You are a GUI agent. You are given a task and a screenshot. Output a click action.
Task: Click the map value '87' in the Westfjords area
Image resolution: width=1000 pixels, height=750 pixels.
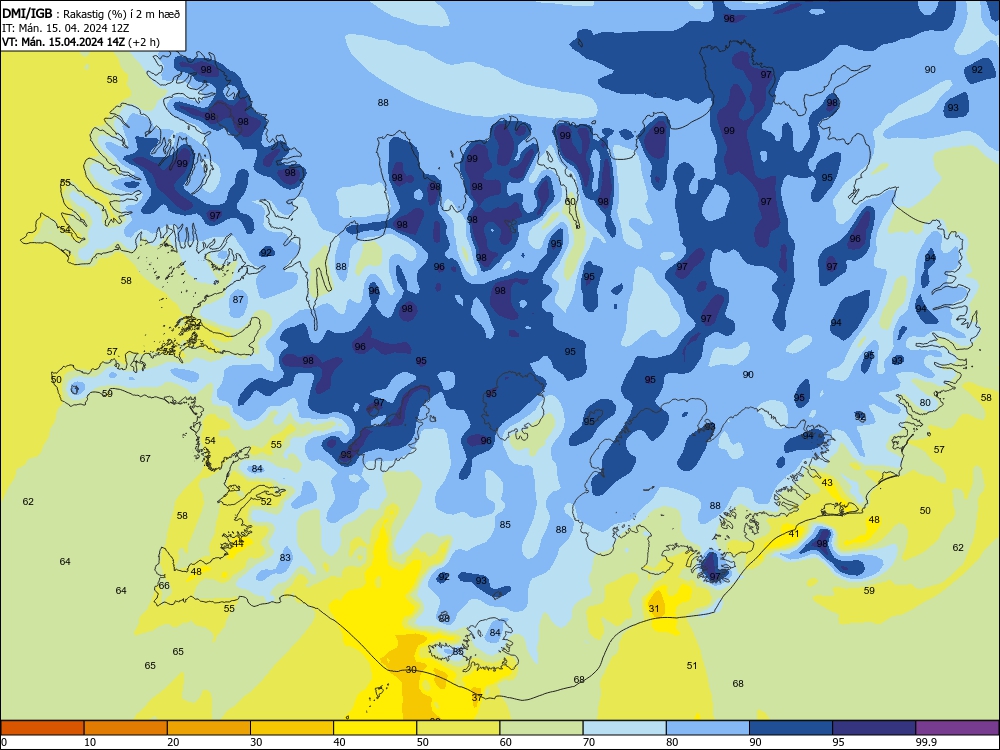tap(238, 300)
